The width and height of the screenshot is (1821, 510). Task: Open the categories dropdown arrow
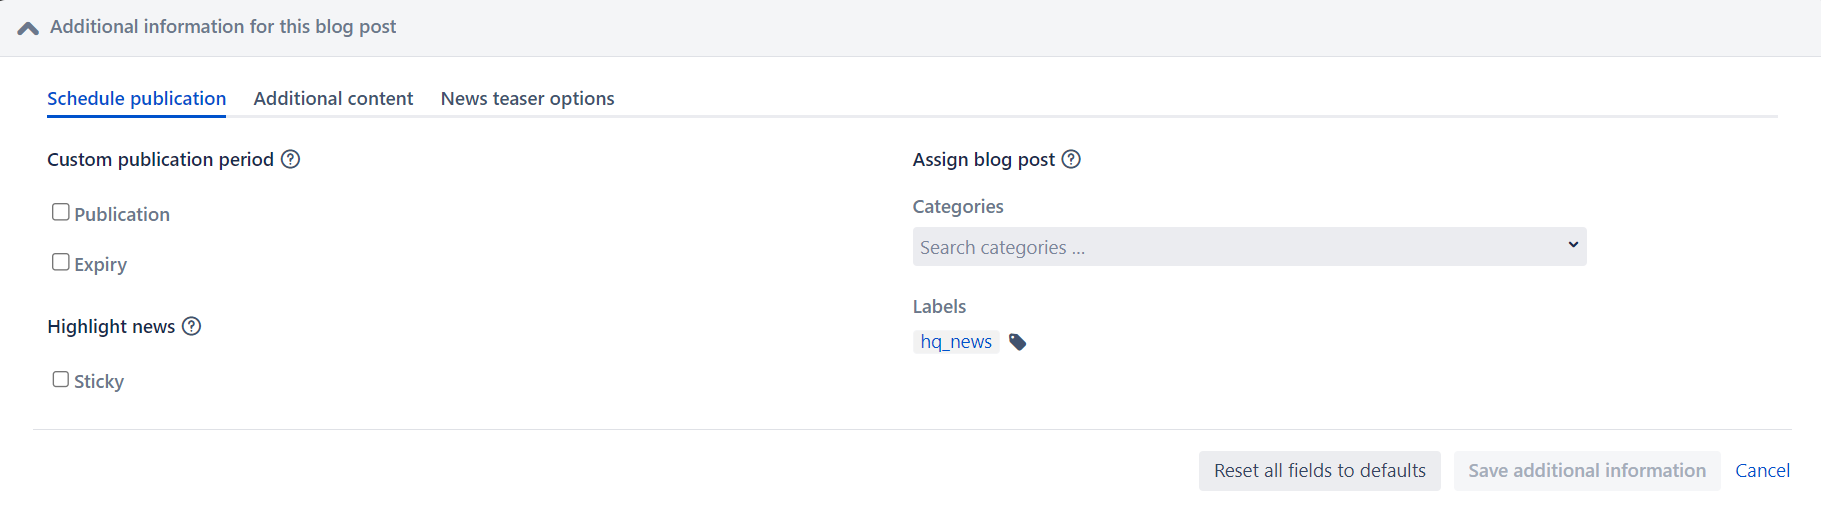[x=1573, y=245]
